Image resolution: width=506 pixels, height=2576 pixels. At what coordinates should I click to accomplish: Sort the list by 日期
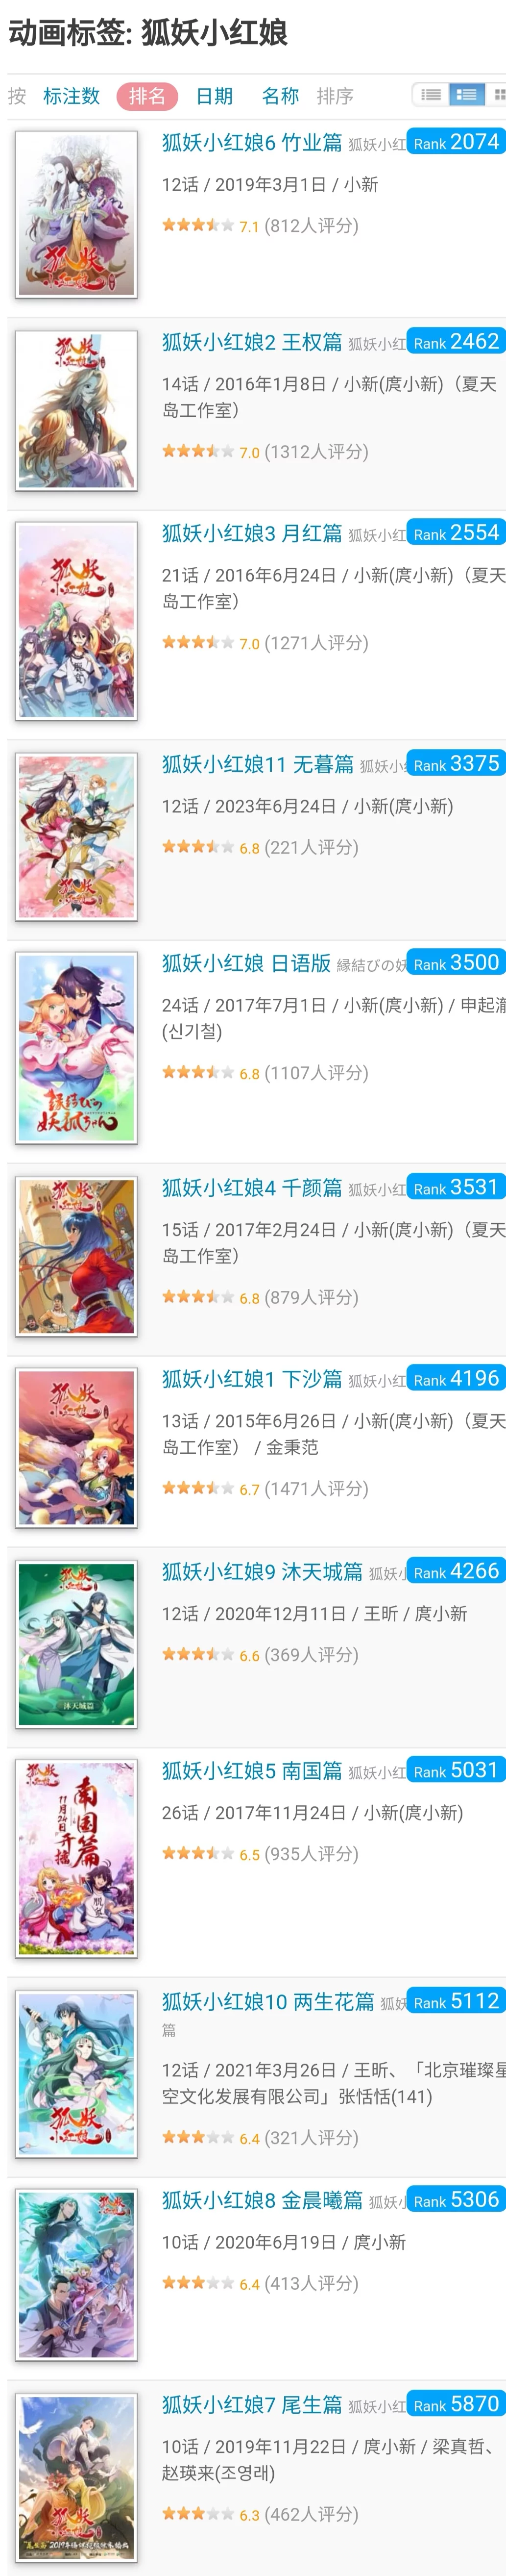(x=214, y=96)
